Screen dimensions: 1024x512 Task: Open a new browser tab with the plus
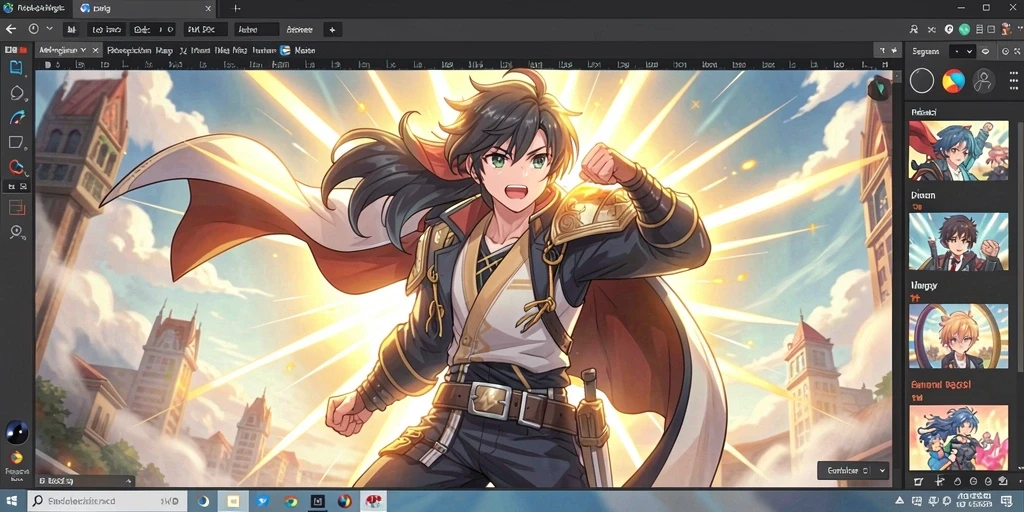coord(236,8)
